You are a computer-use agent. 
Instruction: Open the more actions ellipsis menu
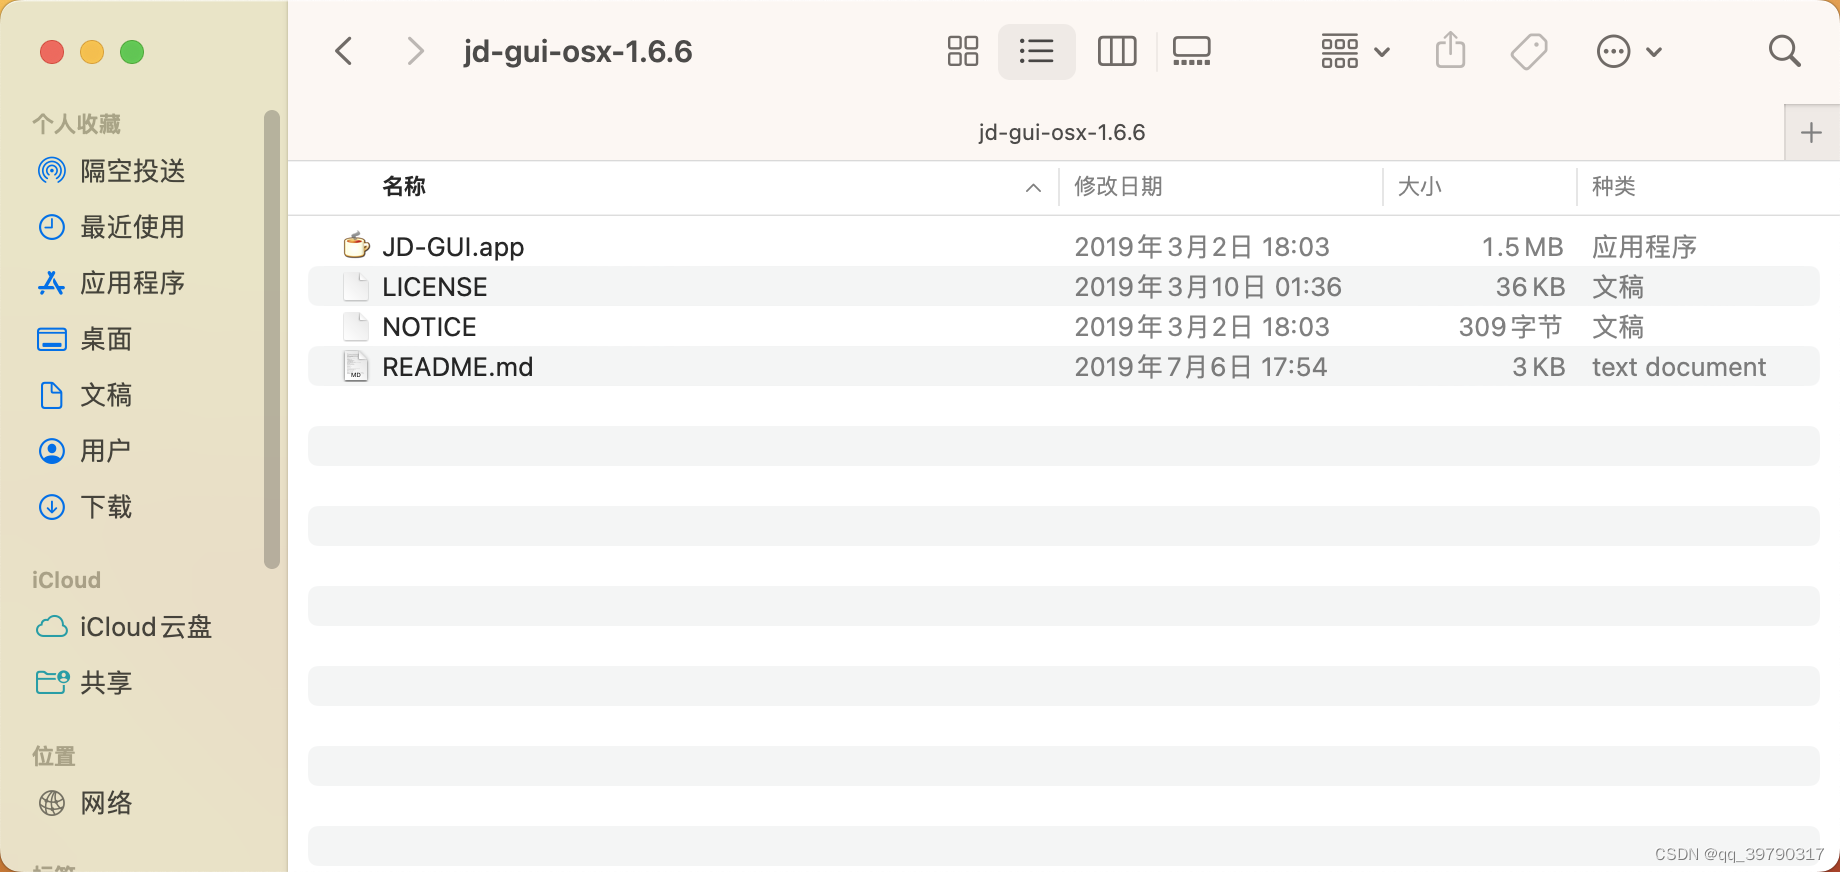(x=1629, y=51)
